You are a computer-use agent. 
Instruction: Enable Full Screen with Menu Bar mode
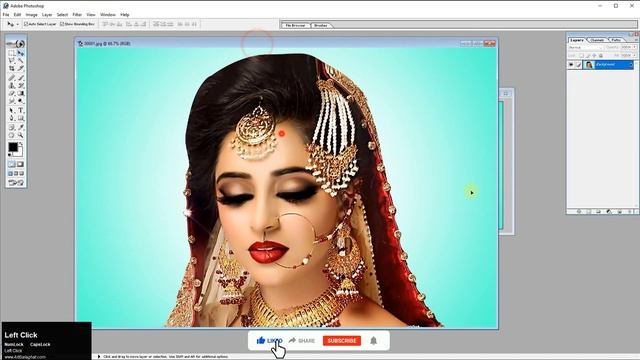coord(16,173)
